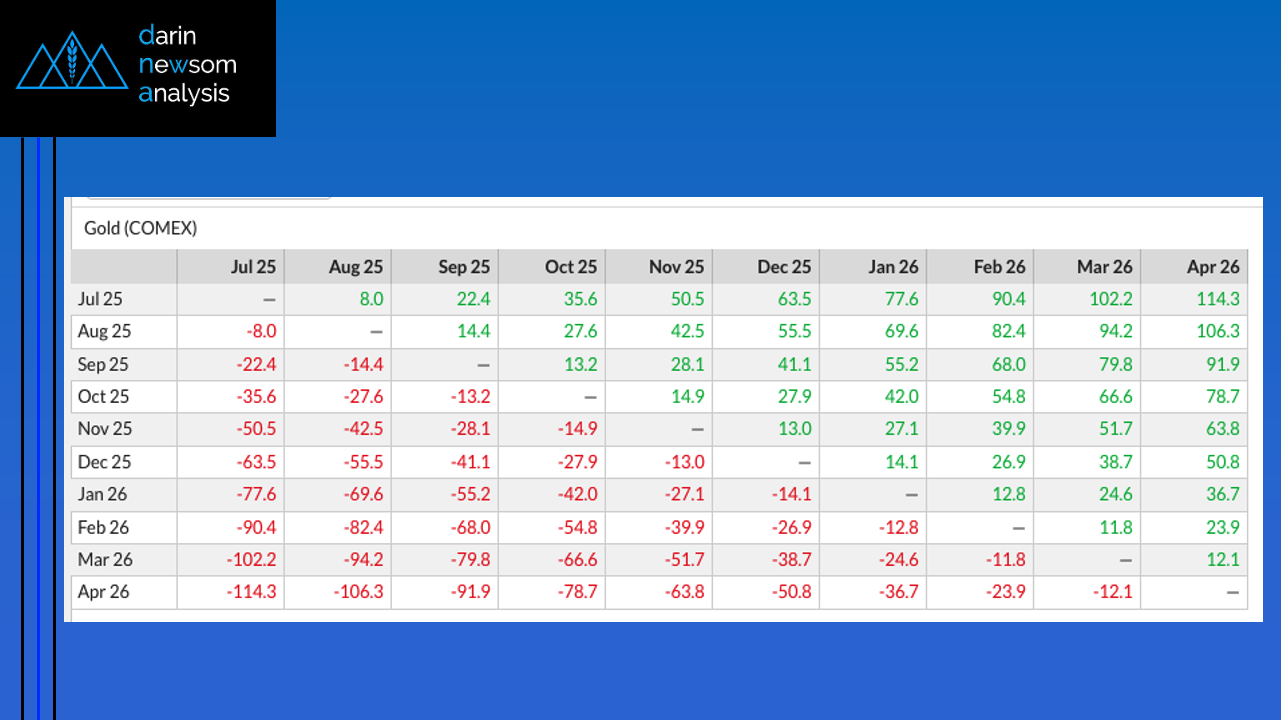Viewport: 1281px width, 720px height.
Task: Click the Sep 25 row label
Action: (104, 364)
